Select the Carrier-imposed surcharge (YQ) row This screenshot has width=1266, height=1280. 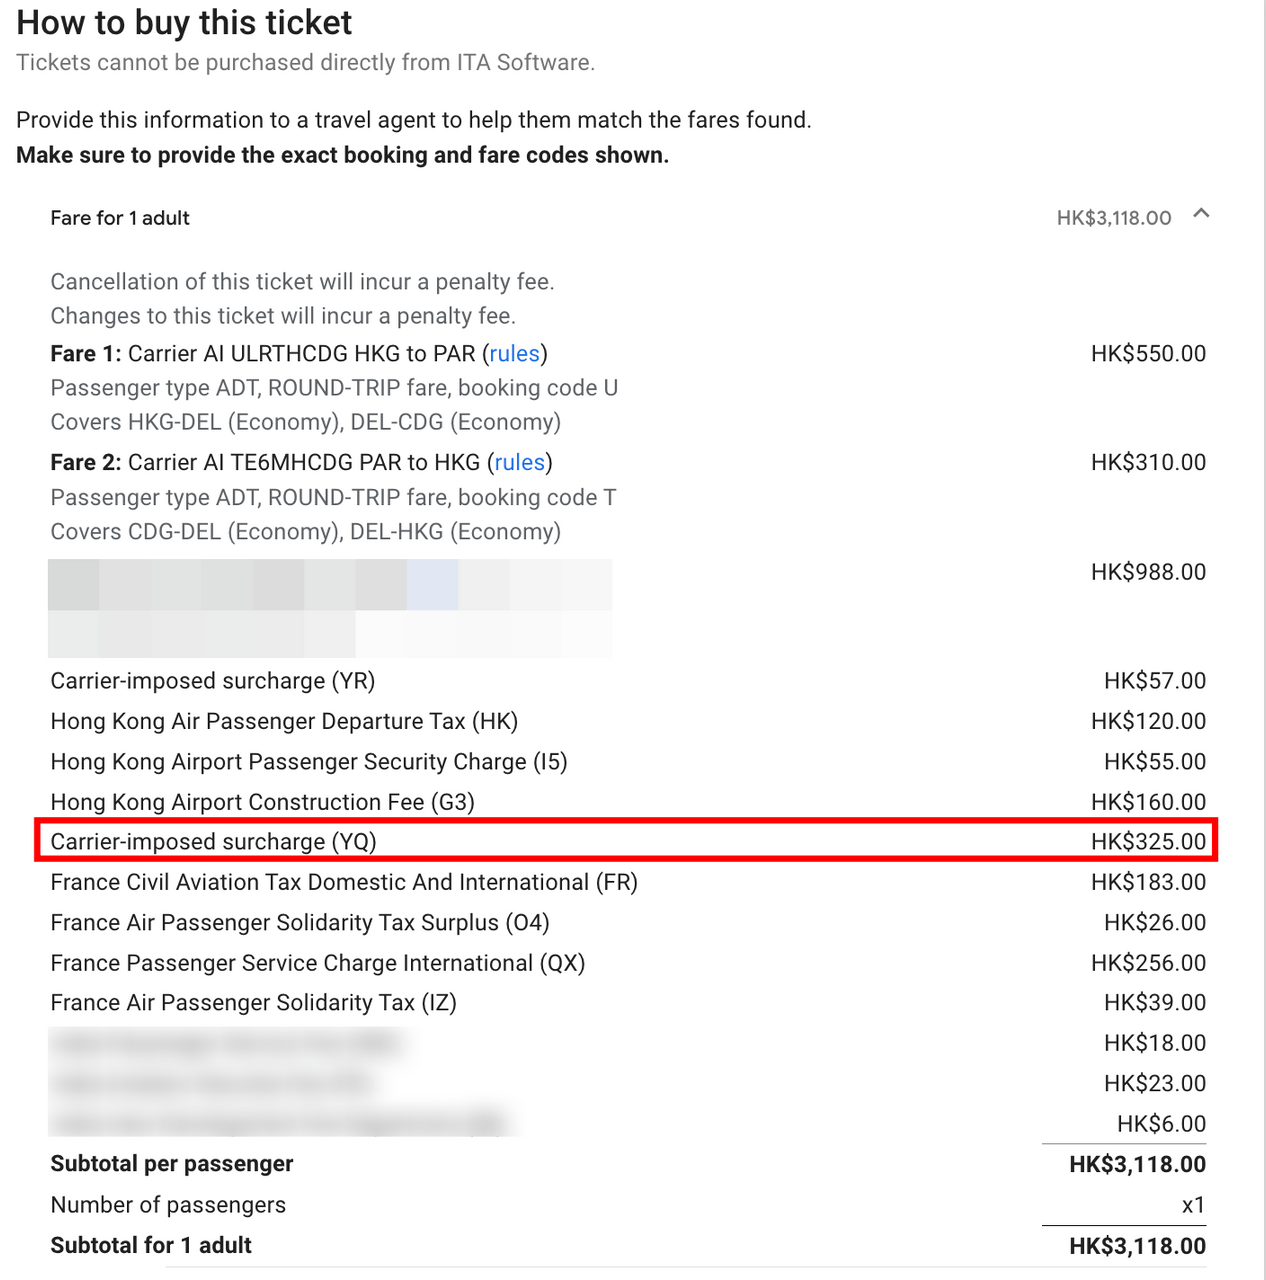tap(213, 842)
